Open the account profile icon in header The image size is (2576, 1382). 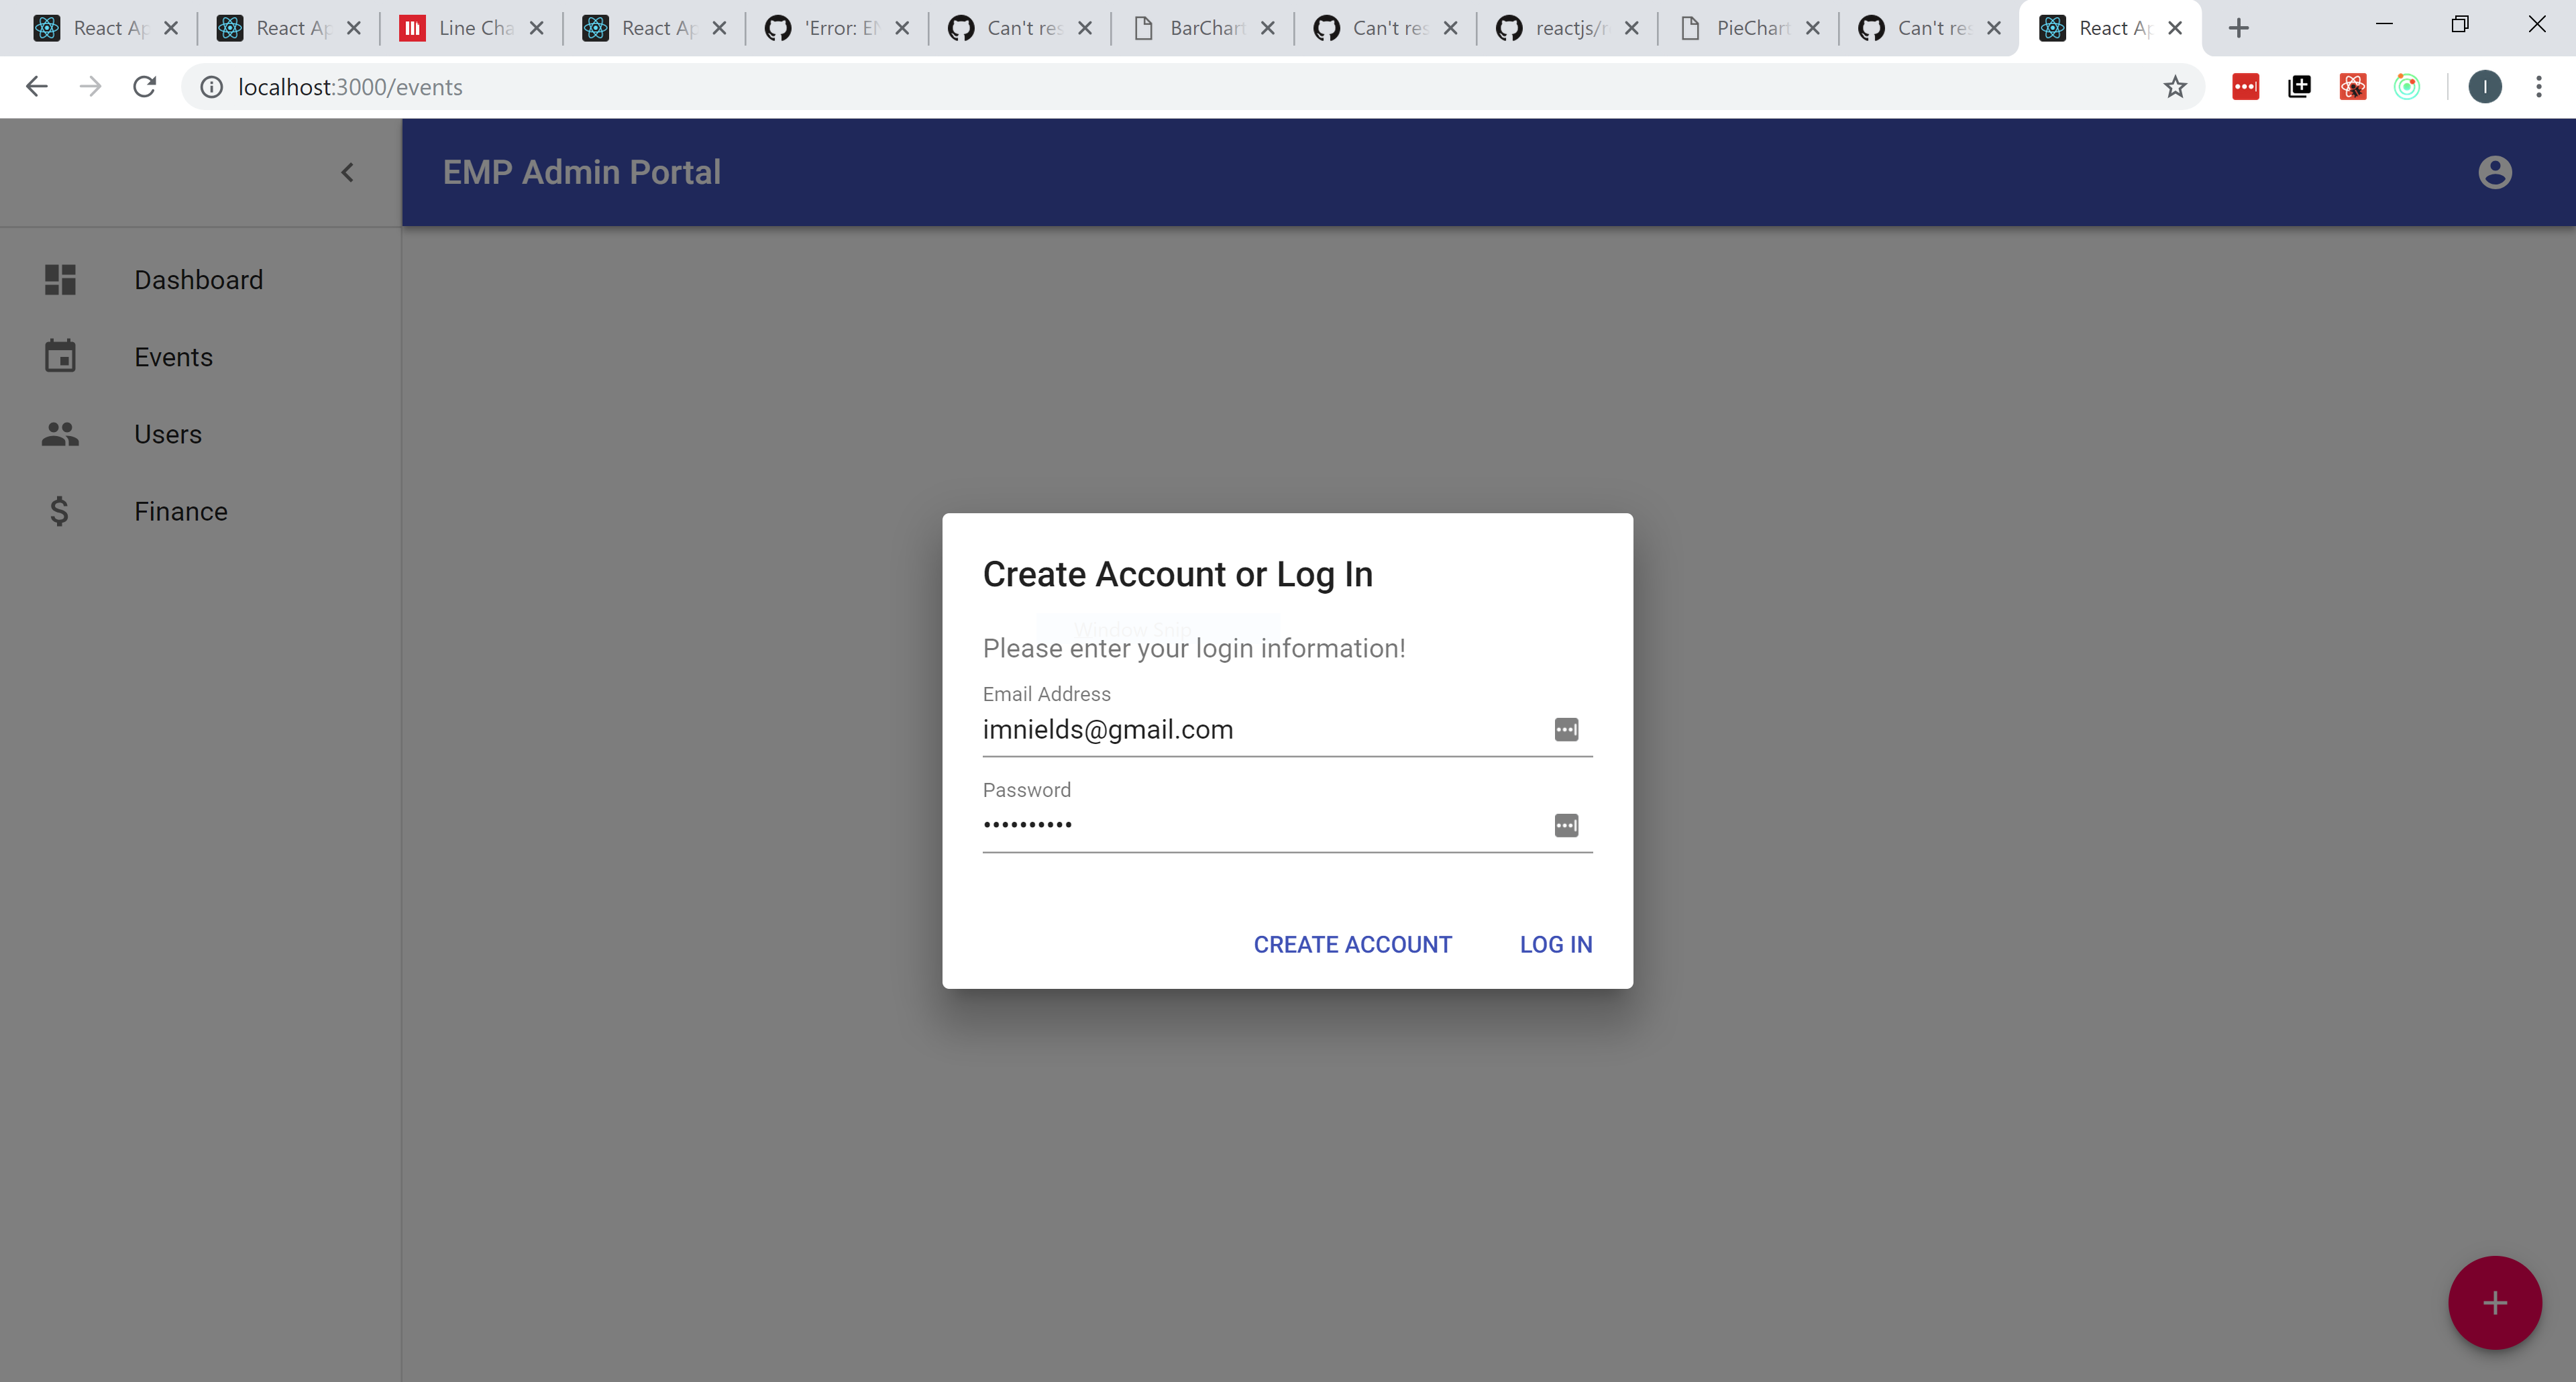(x=2494, y=172)
